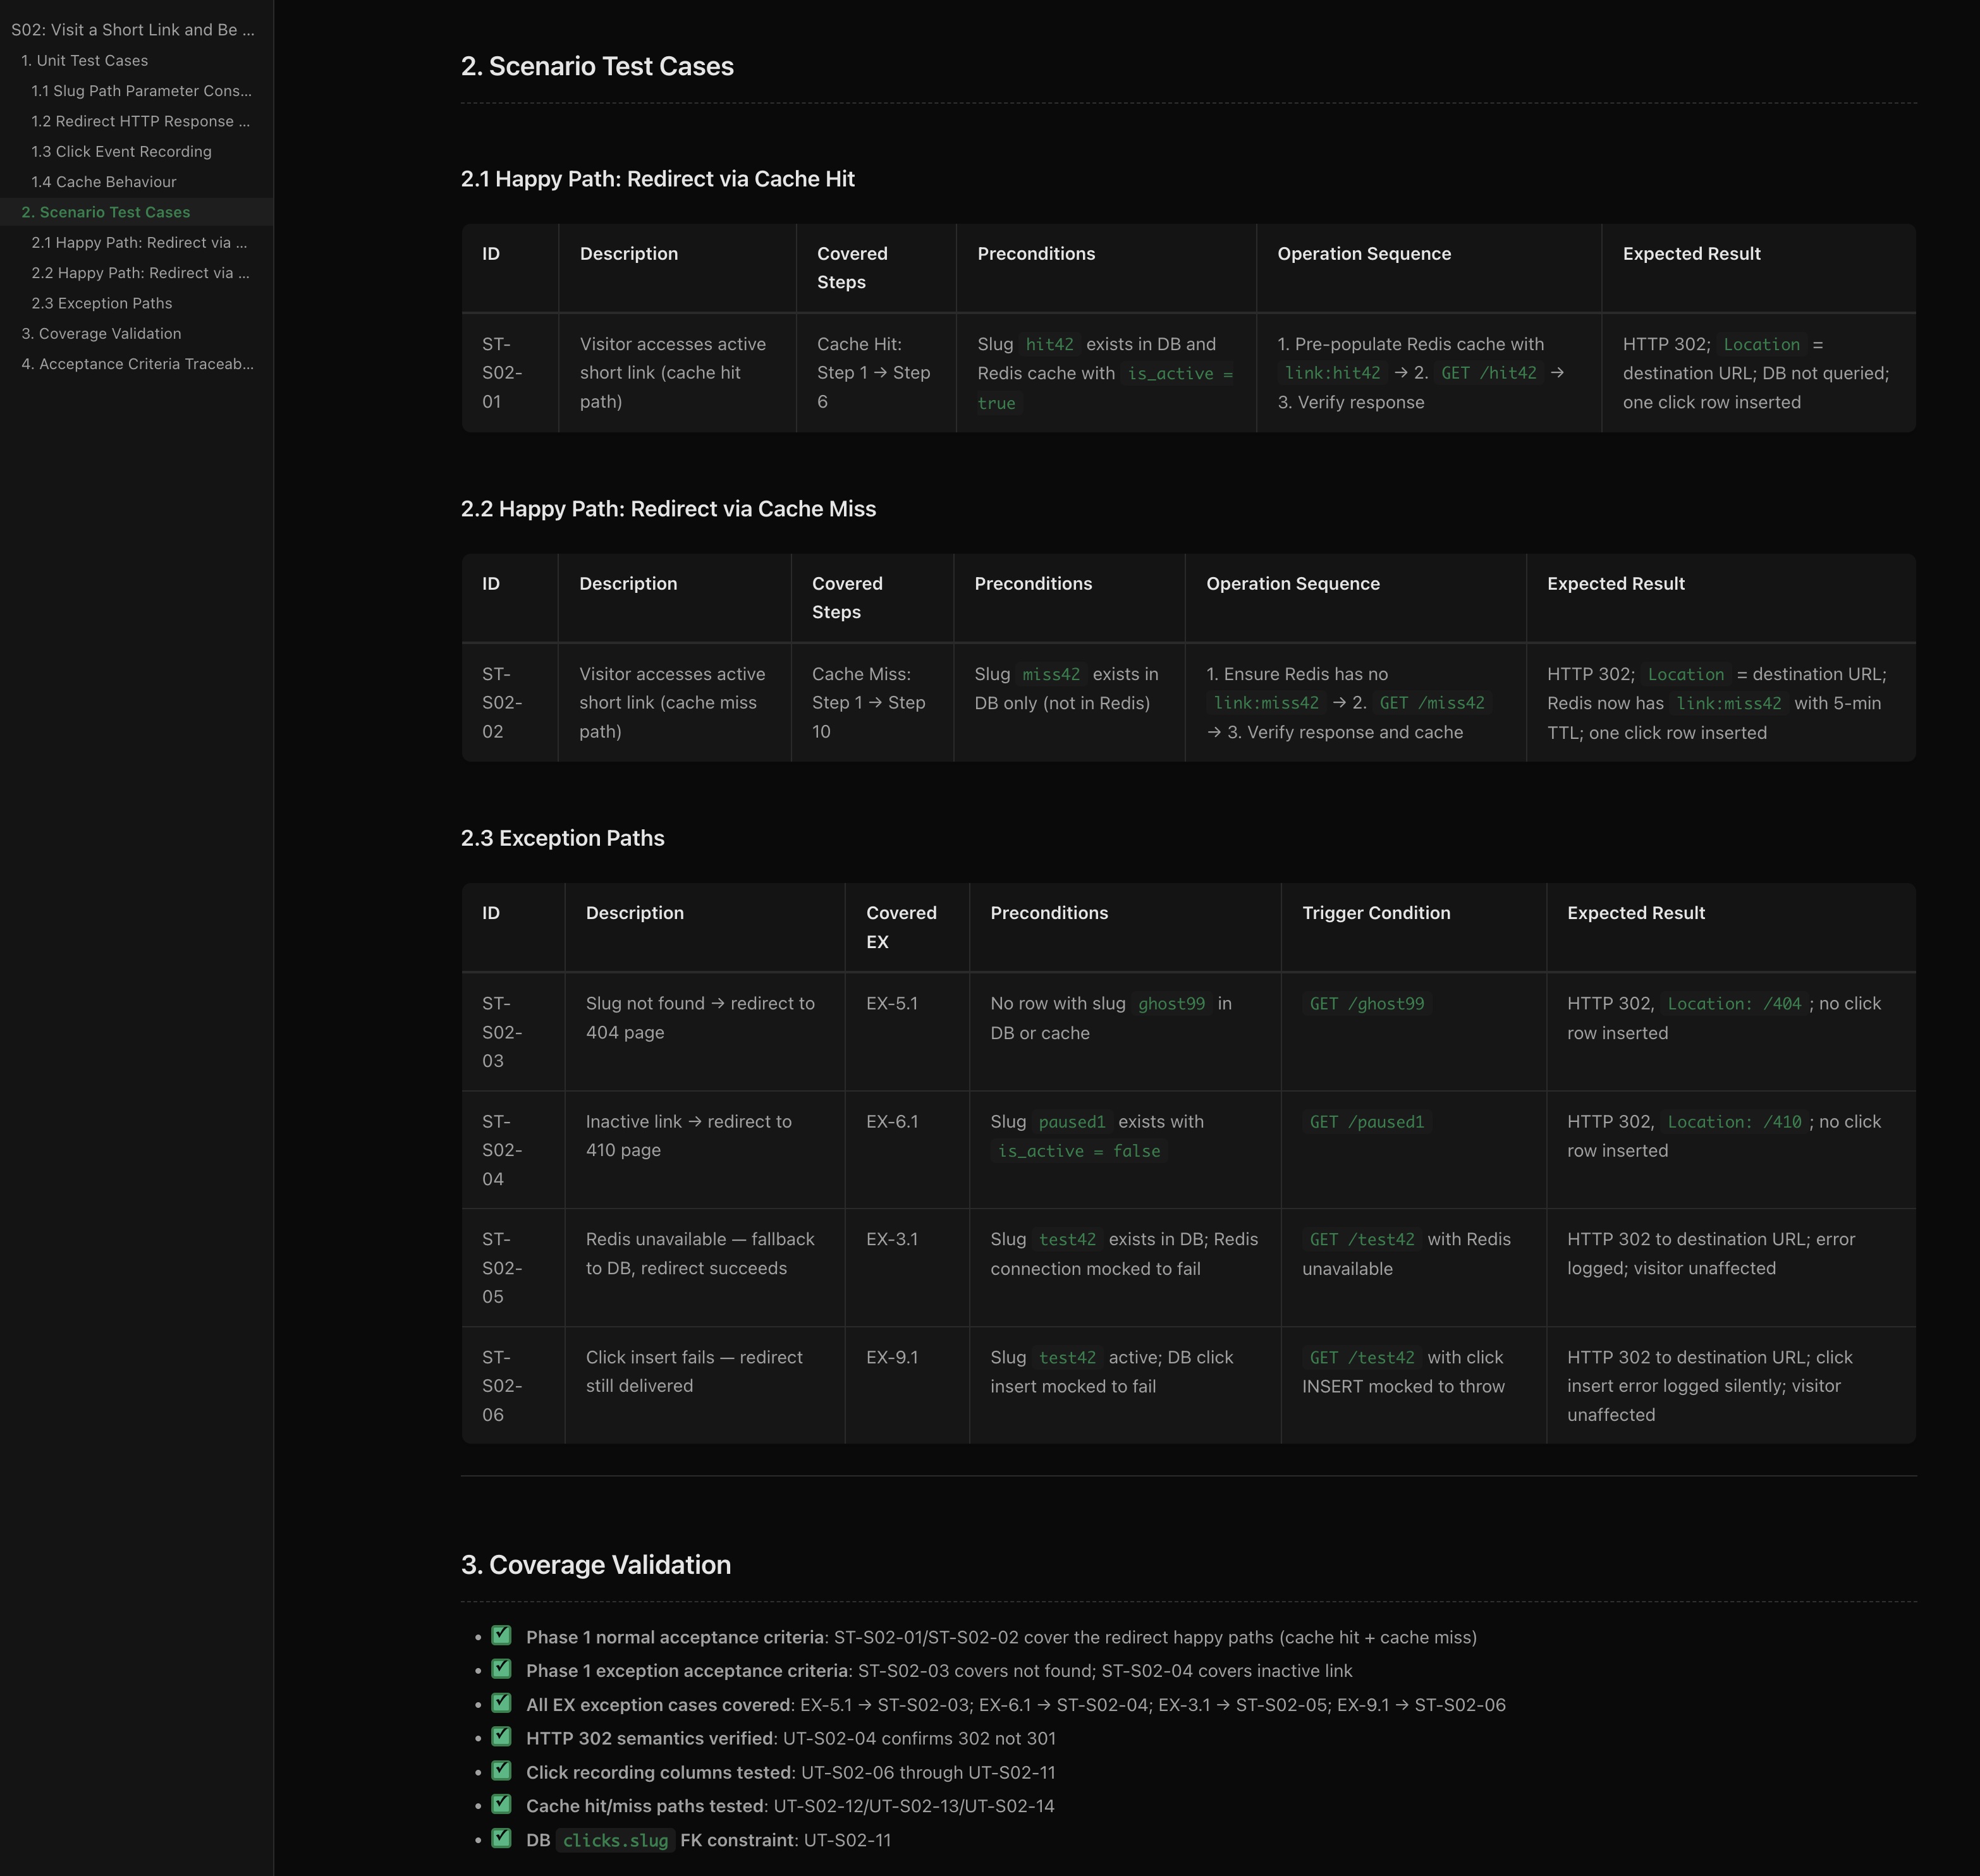1980x1876 pixels.
Task: Open the 2.3 Exception Paths outline item
Action: coord(101,303)
